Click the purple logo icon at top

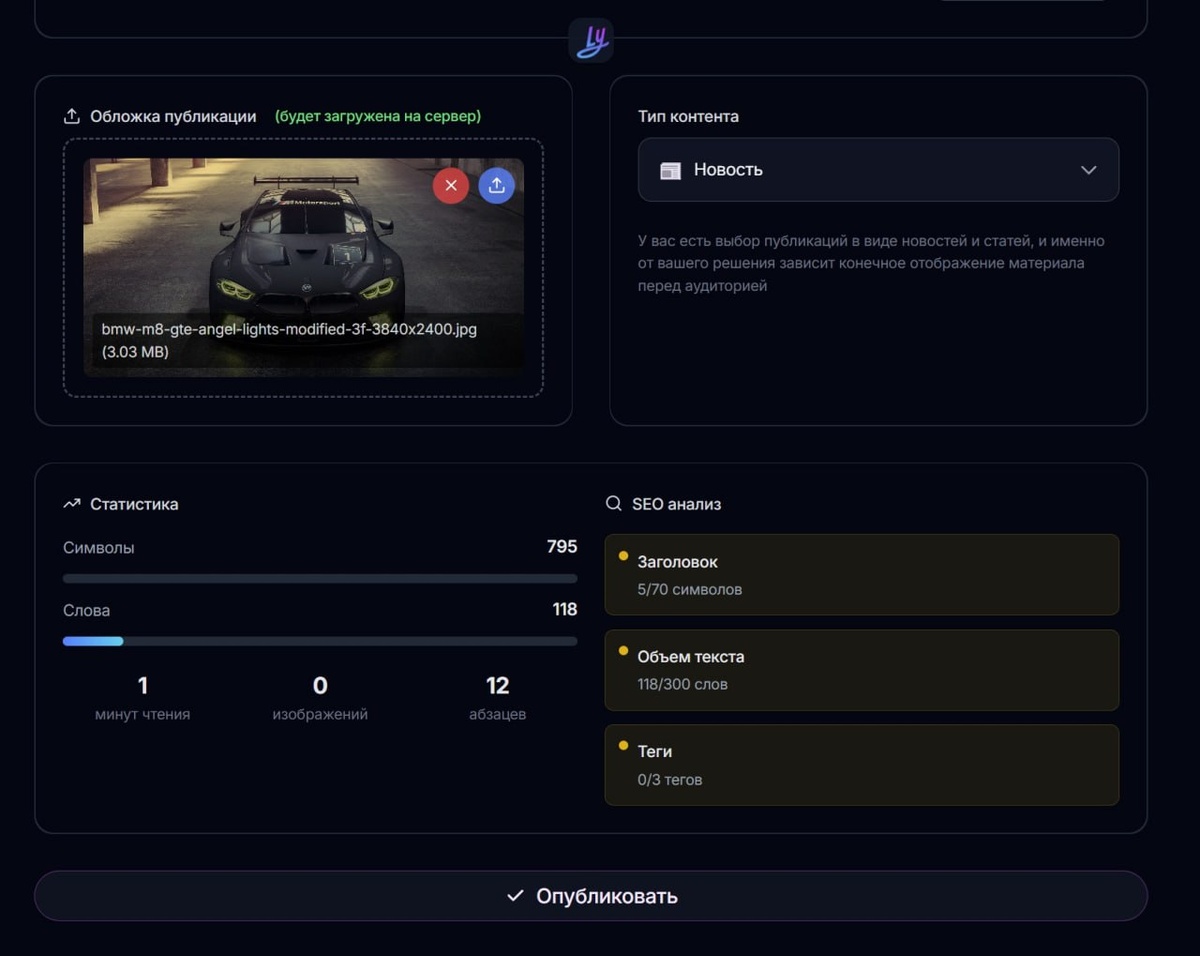point(591,41)
